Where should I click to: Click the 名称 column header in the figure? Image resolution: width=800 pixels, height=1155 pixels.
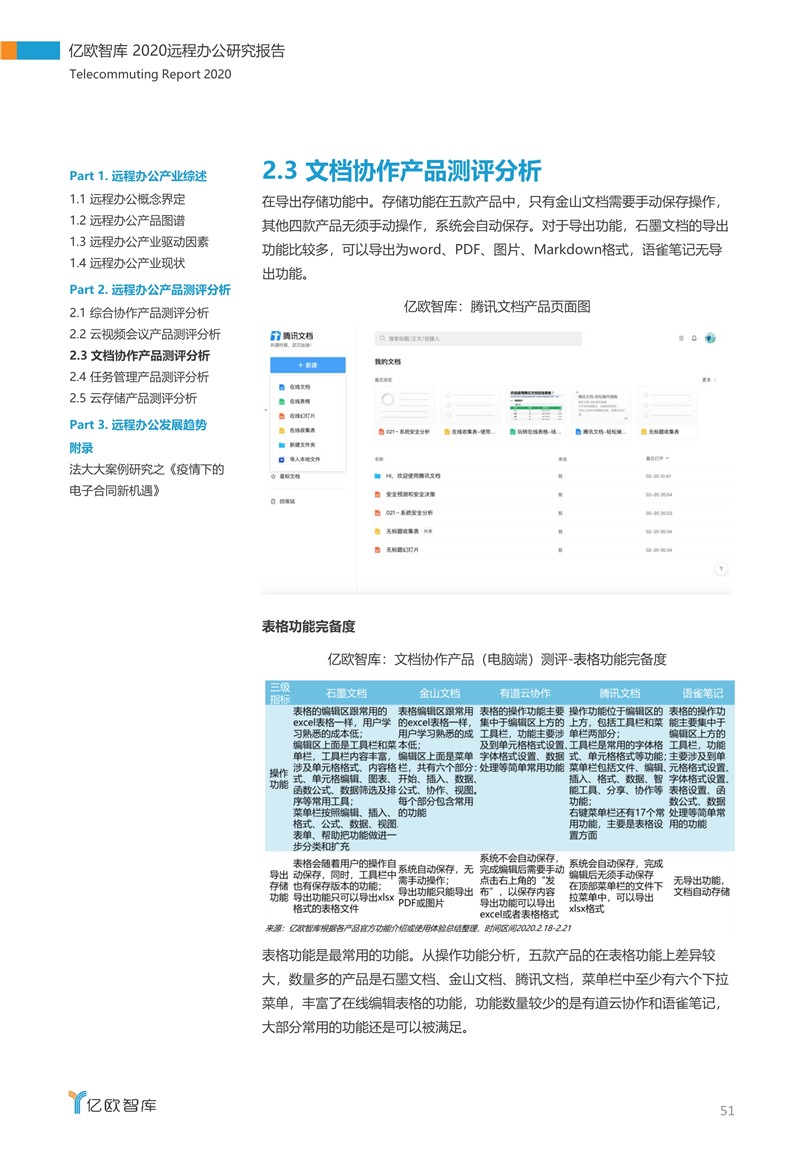click(379, 459)
